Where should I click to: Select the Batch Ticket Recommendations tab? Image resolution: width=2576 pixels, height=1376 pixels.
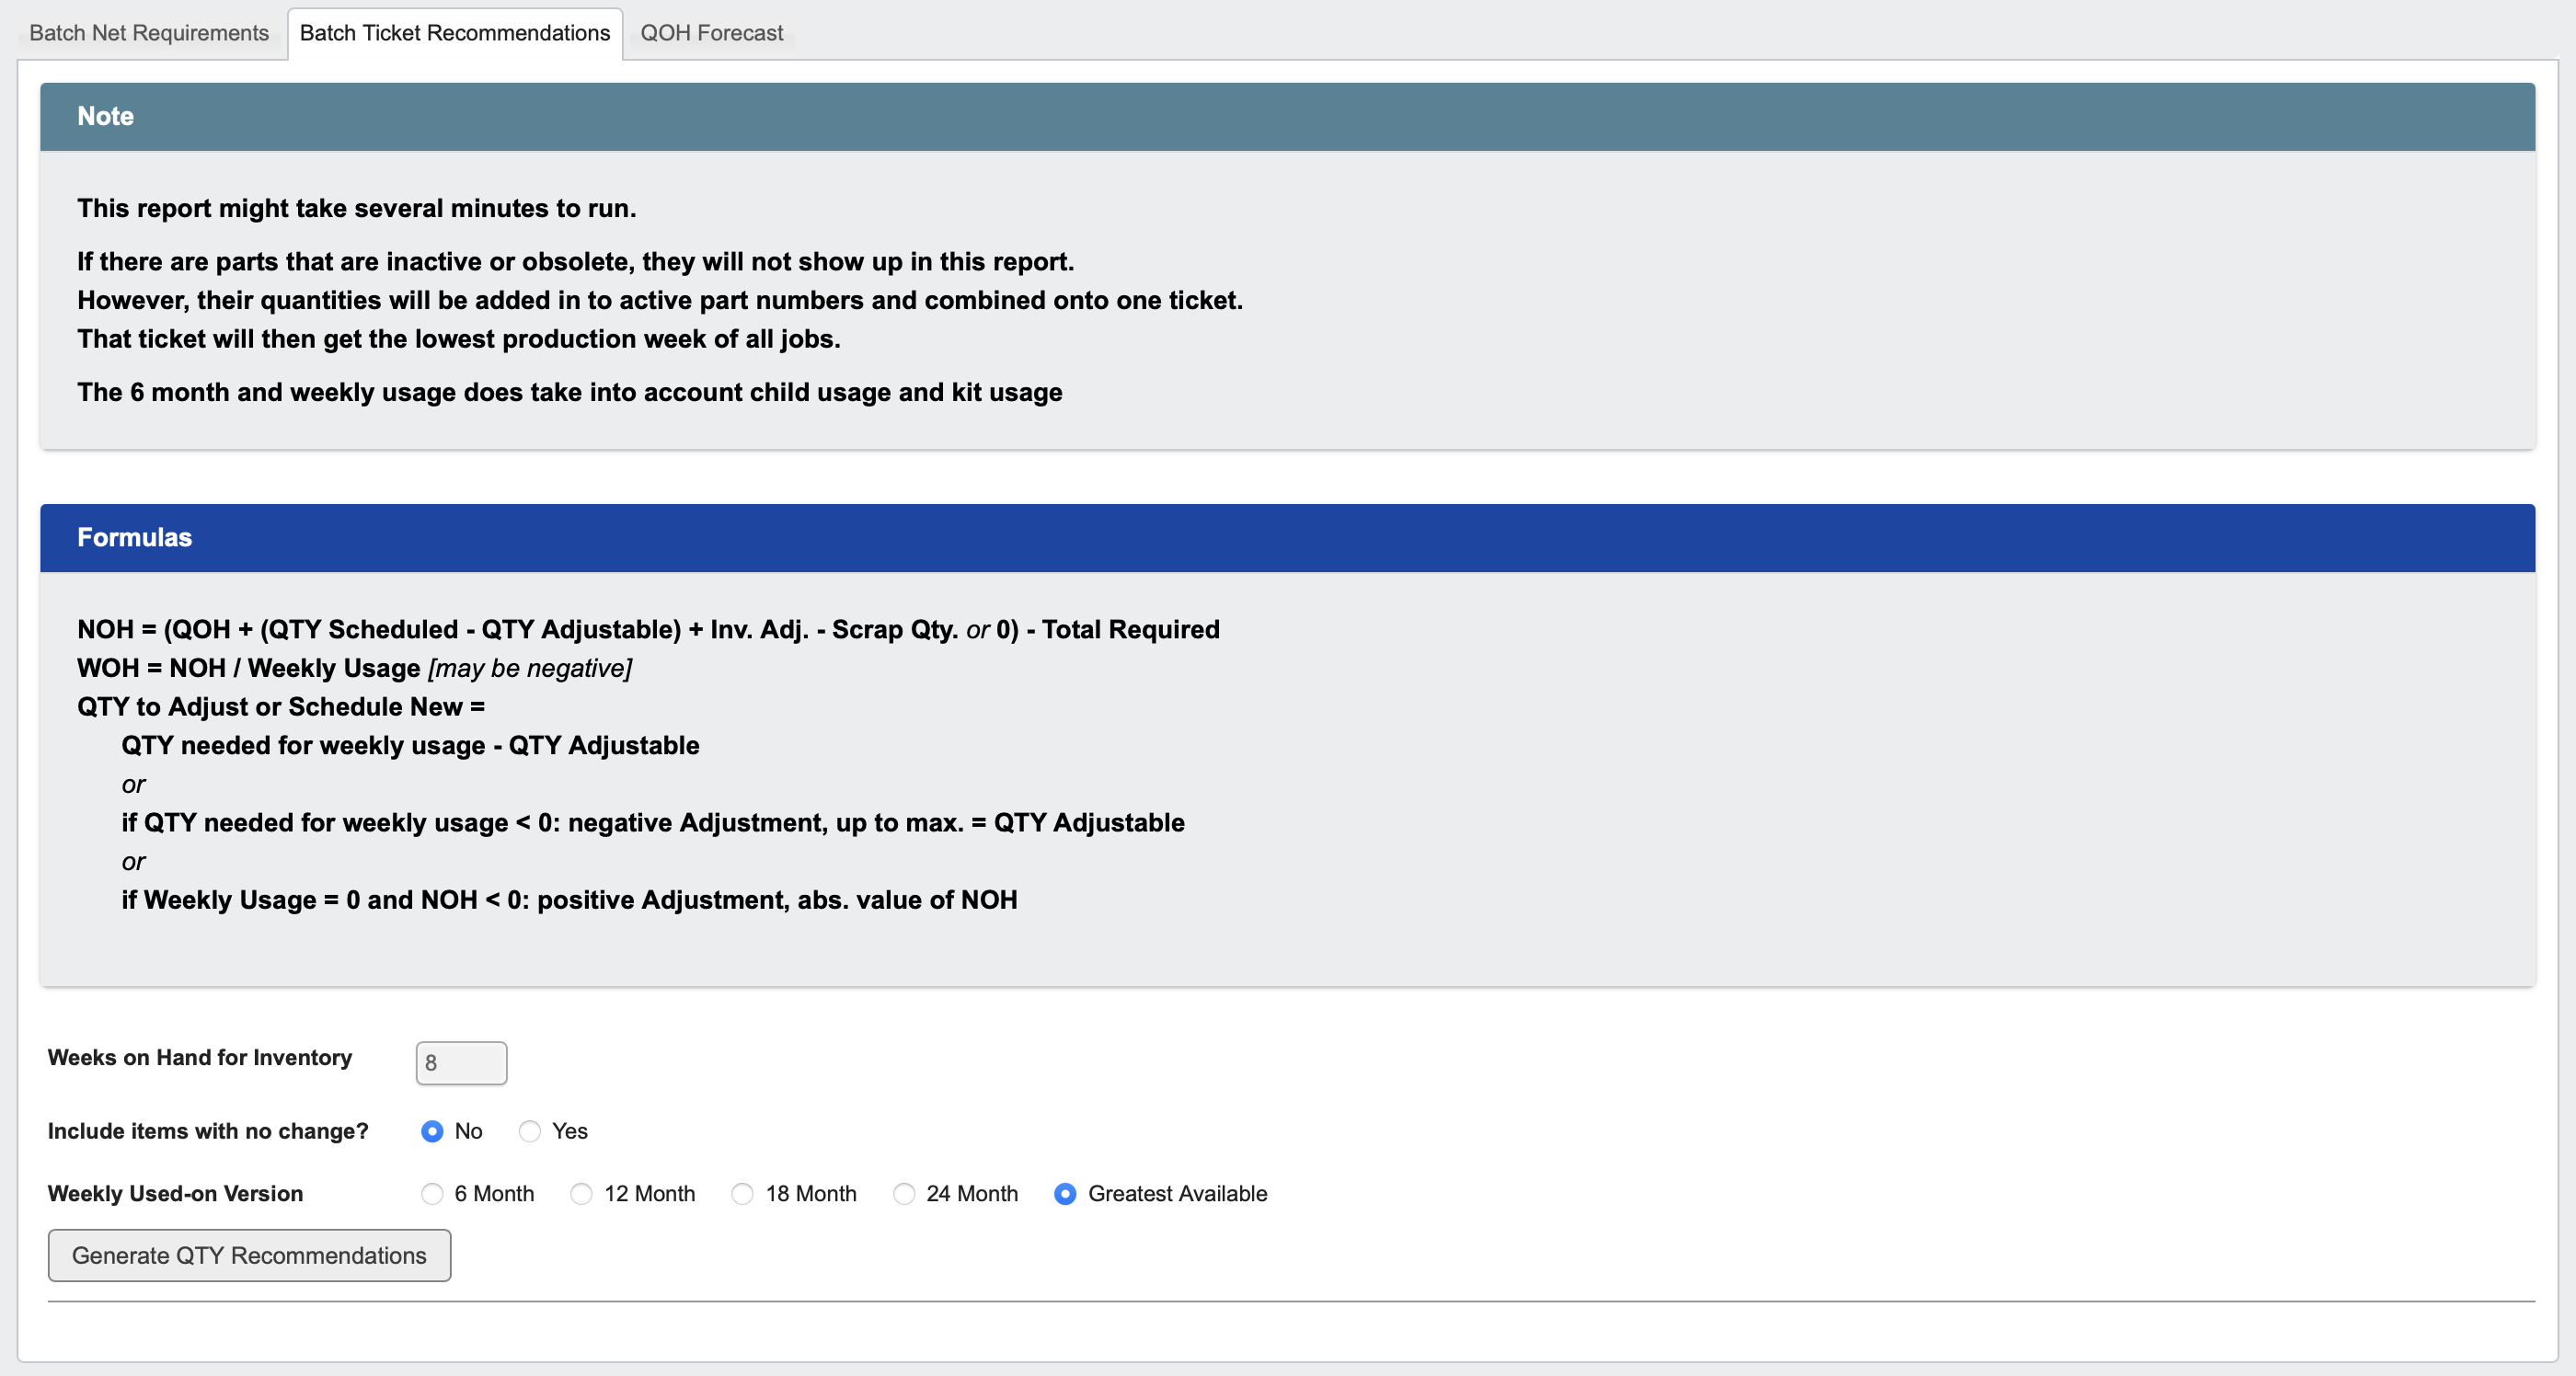tap(455, 32)
